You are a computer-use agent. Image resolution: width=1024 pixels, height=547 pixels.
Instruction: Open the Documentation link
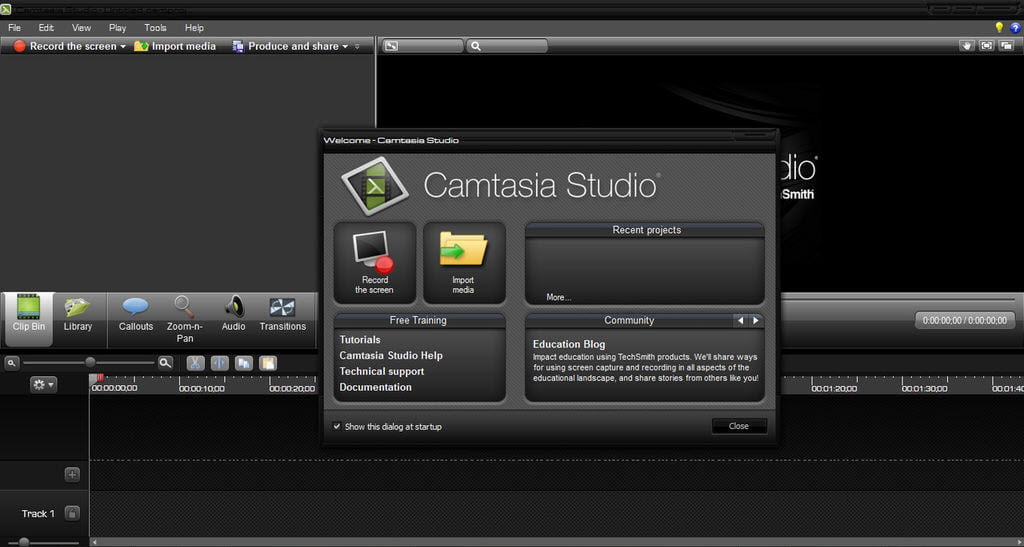tap(376, 386)
